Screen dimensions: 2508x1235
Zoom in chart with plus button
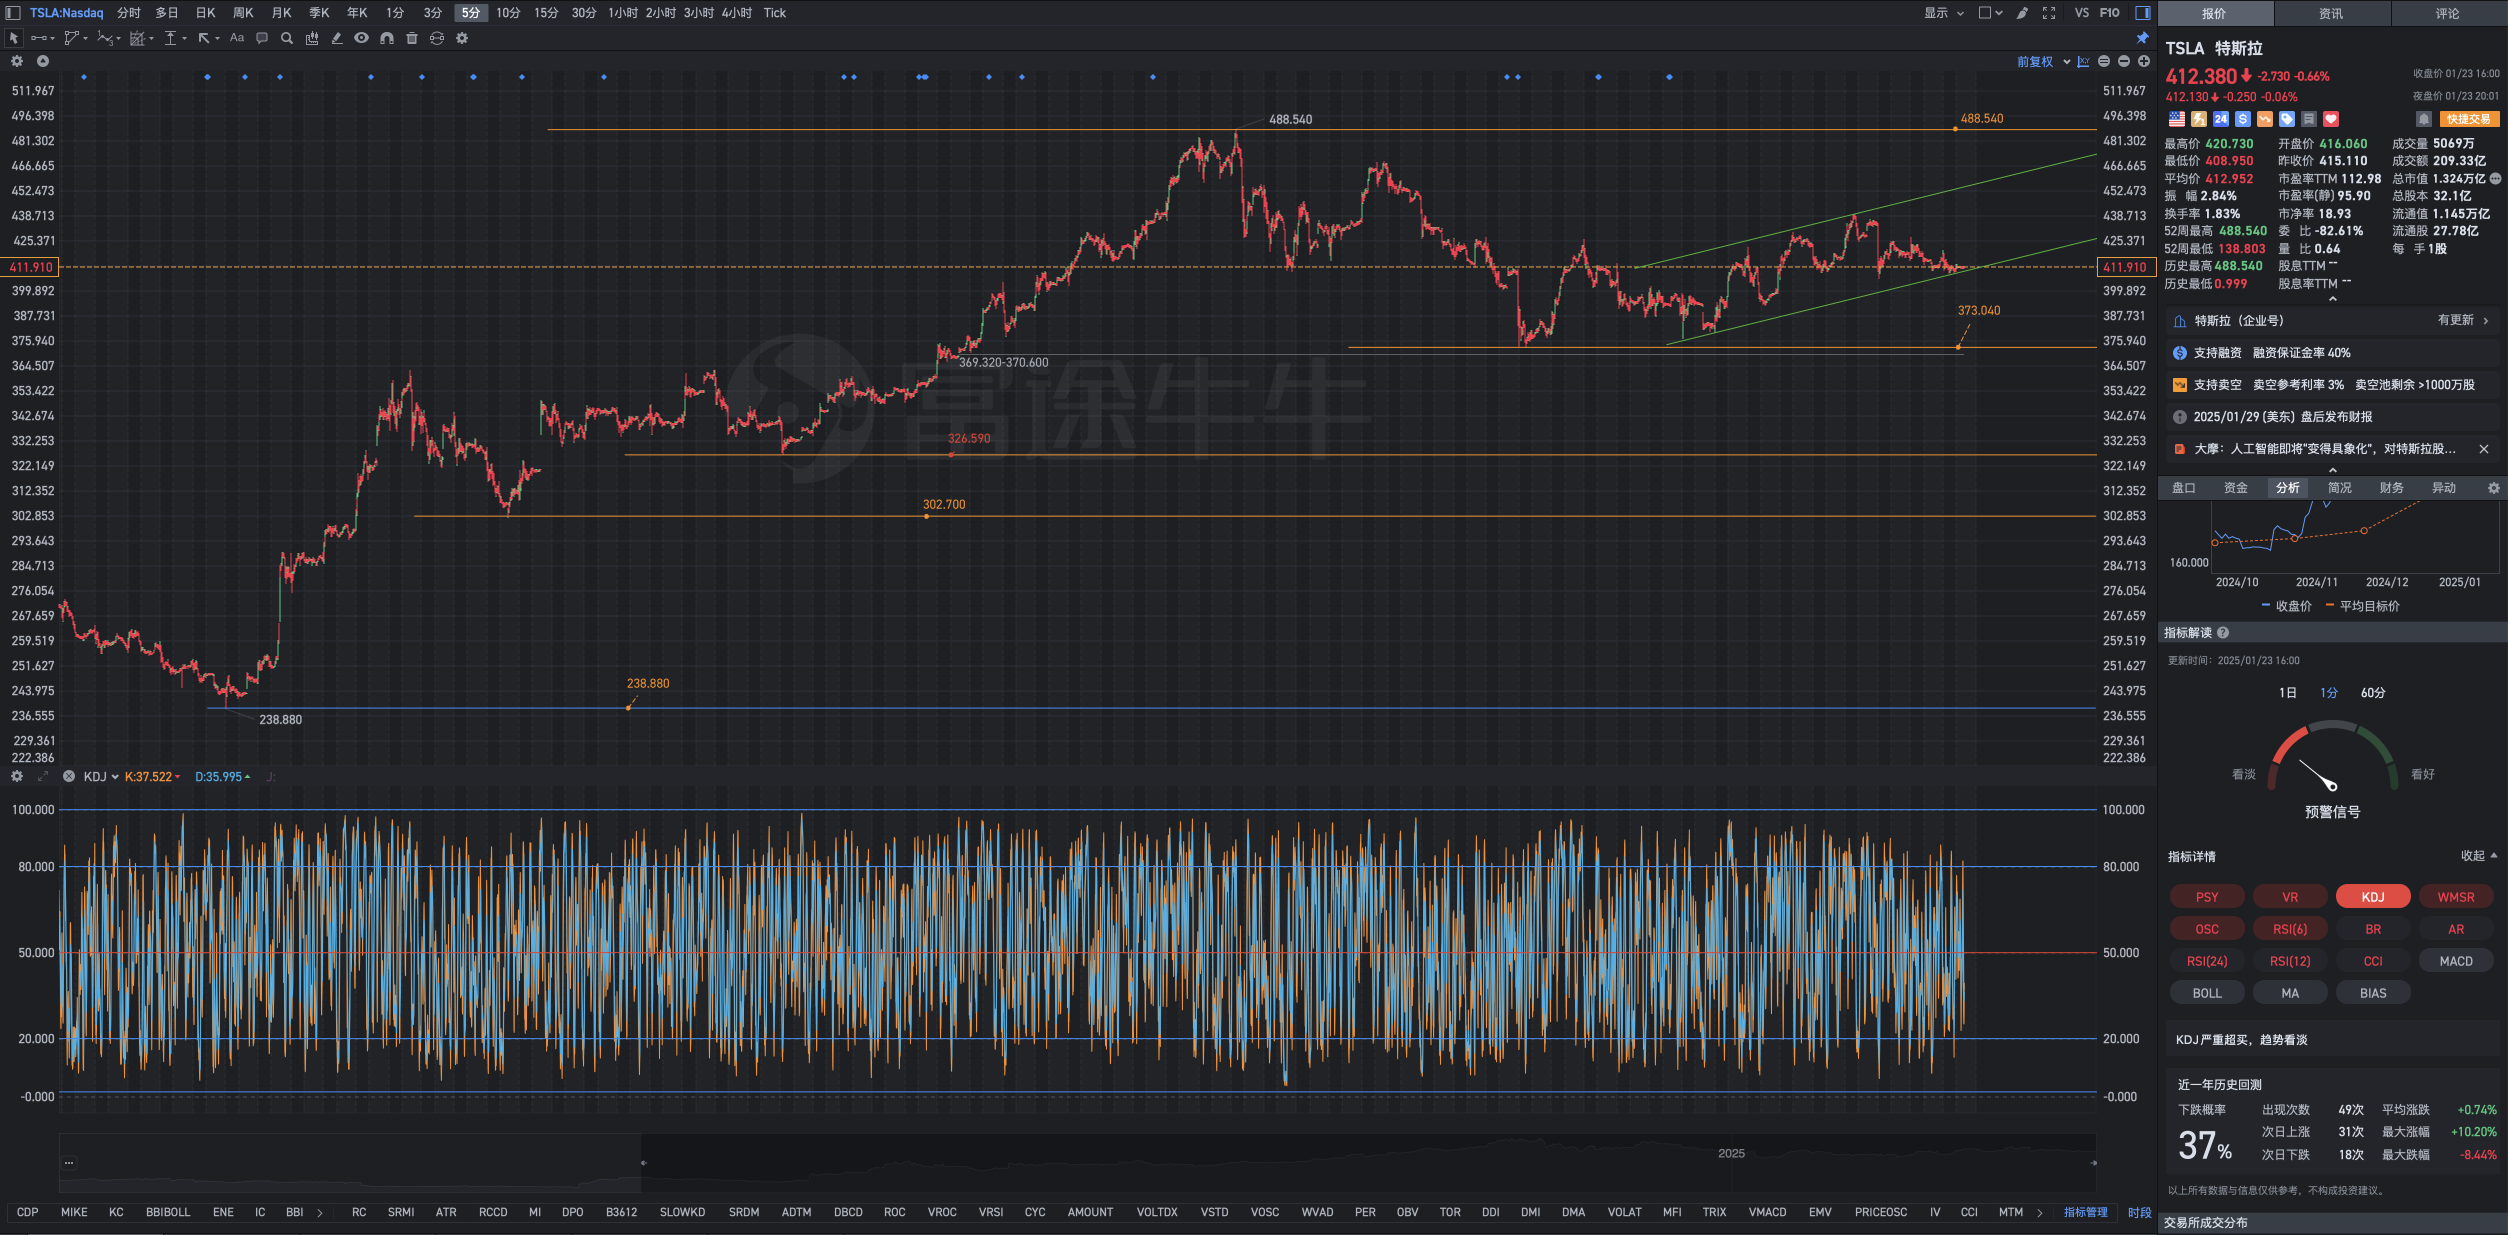[x=2144, y=62]
